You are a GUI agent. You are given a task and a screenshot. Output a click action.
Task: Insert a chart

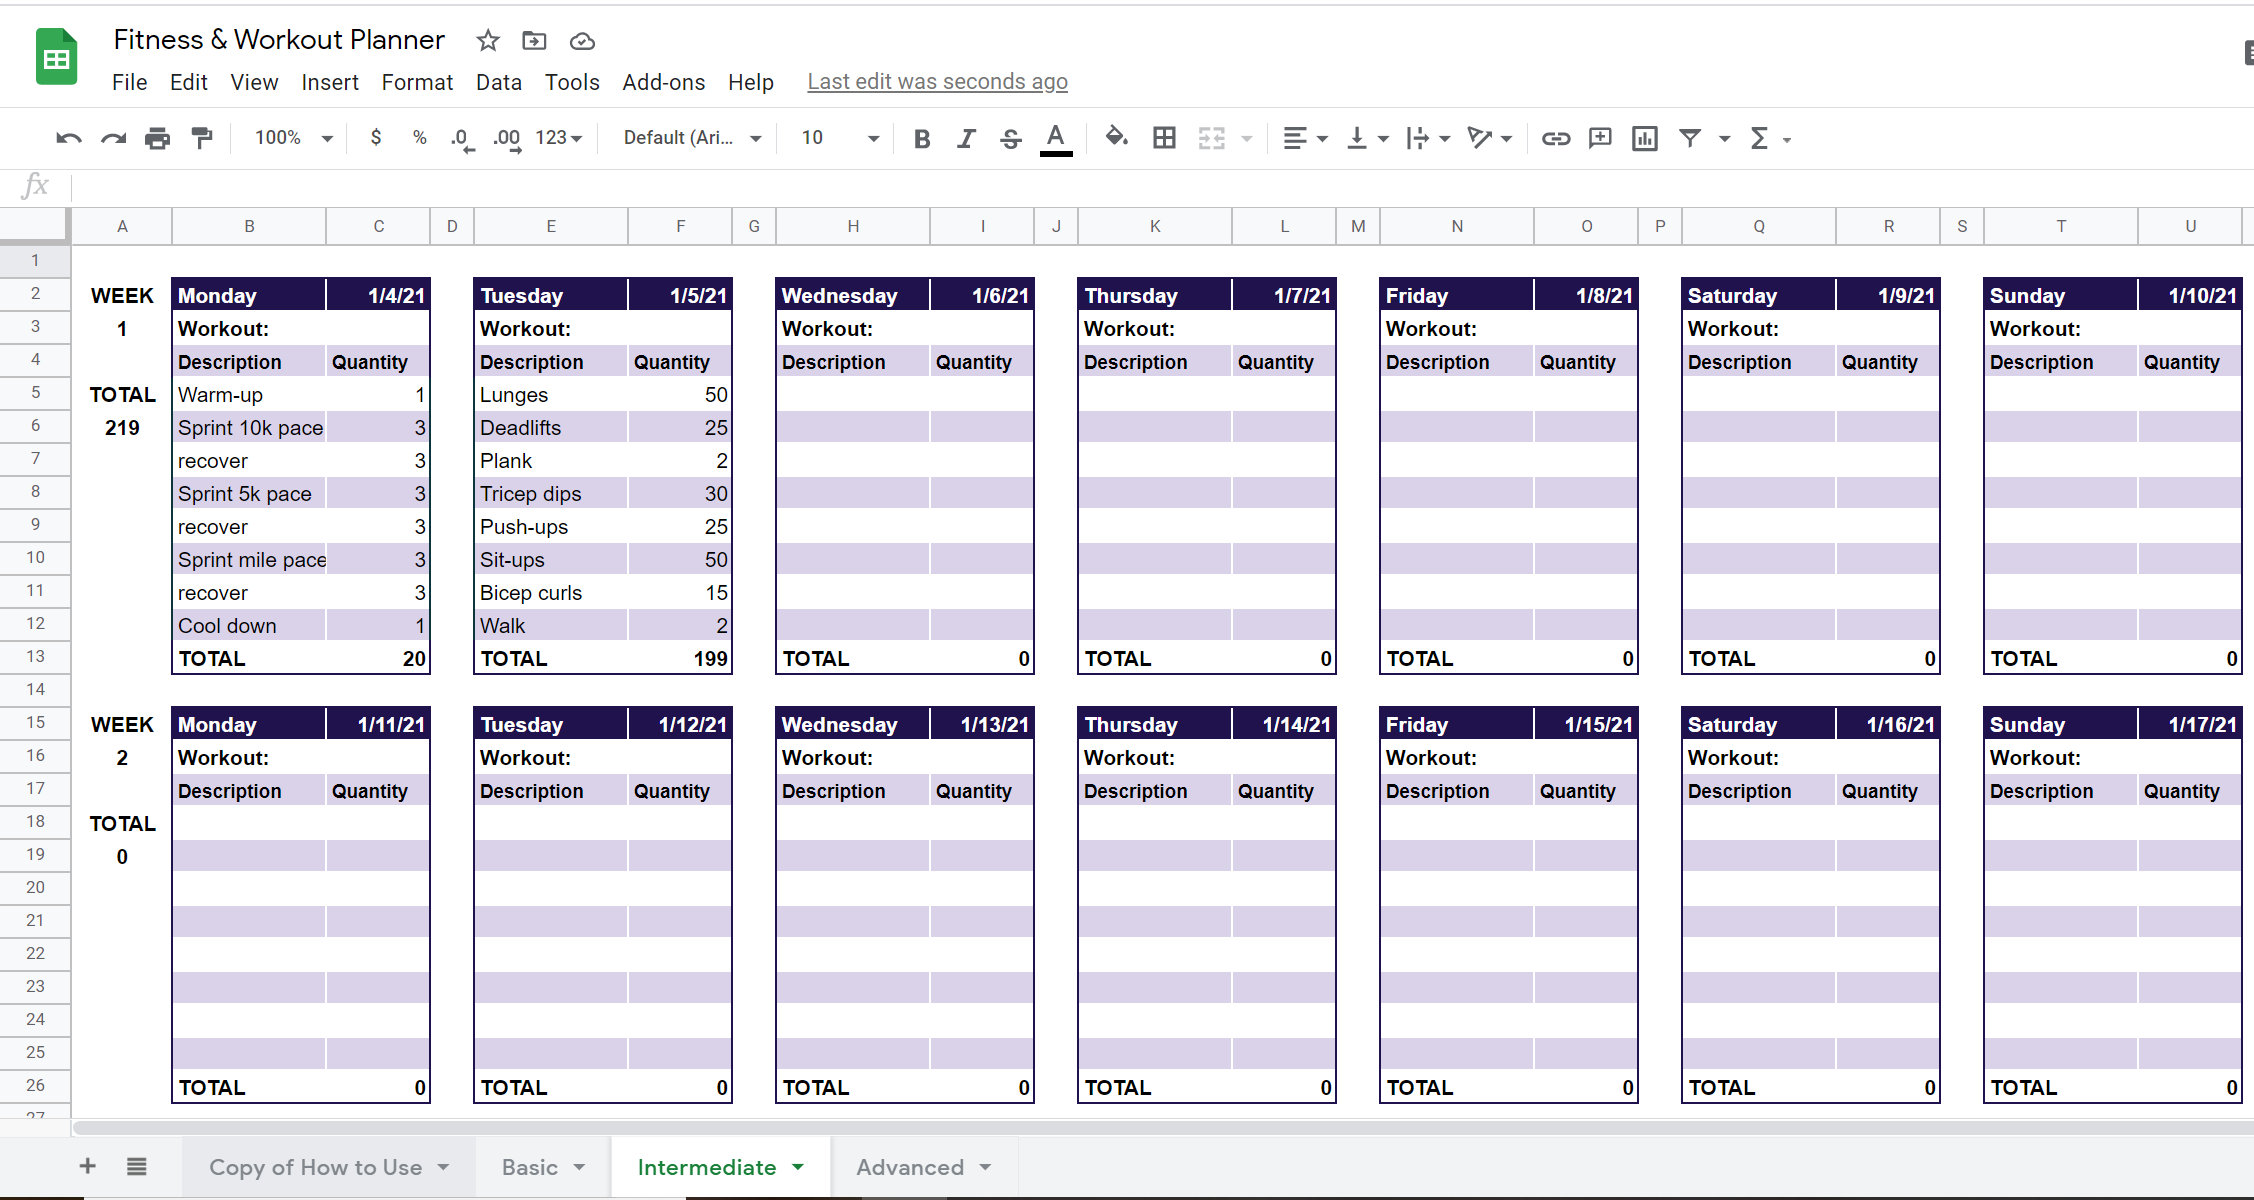(1645, 138)
